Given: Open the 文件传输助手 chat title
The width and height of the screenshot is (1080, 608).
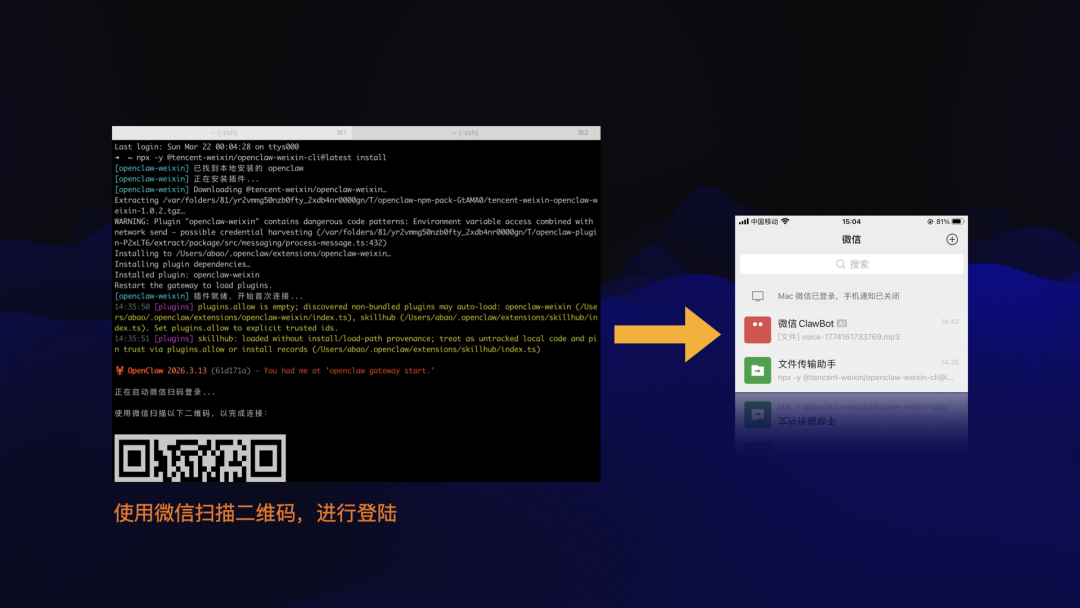Looking at the screenshot, I should pyautogui.click(x=806, y=364).
